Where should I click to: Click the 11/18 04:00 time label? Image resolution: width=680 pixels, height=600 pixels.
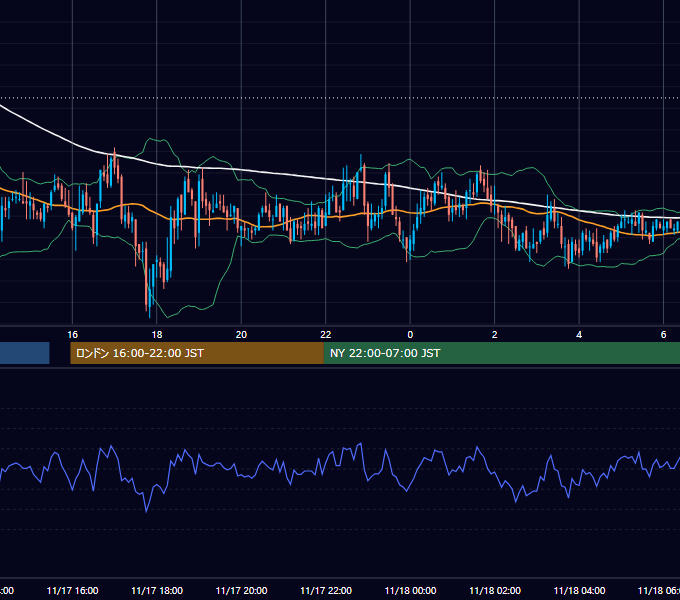pyautogui.click(x=579, y=590)
